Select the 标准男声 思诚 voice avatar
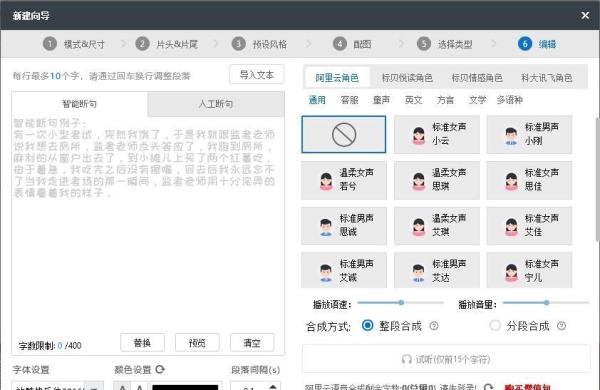 tap(326, 227)
